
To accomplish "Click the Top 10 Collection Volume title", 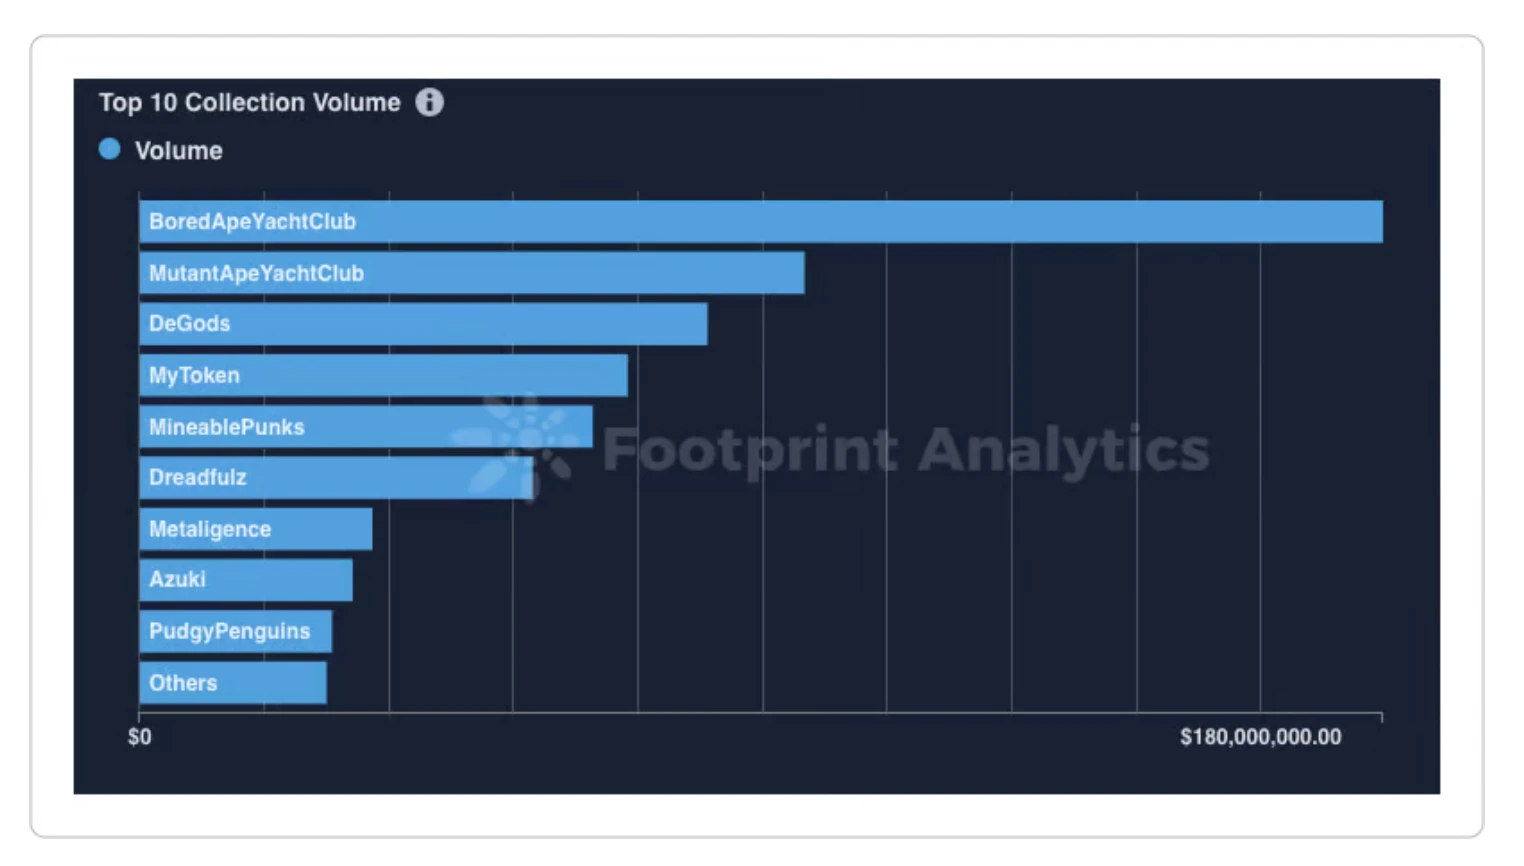I will [x=249, y=102].
